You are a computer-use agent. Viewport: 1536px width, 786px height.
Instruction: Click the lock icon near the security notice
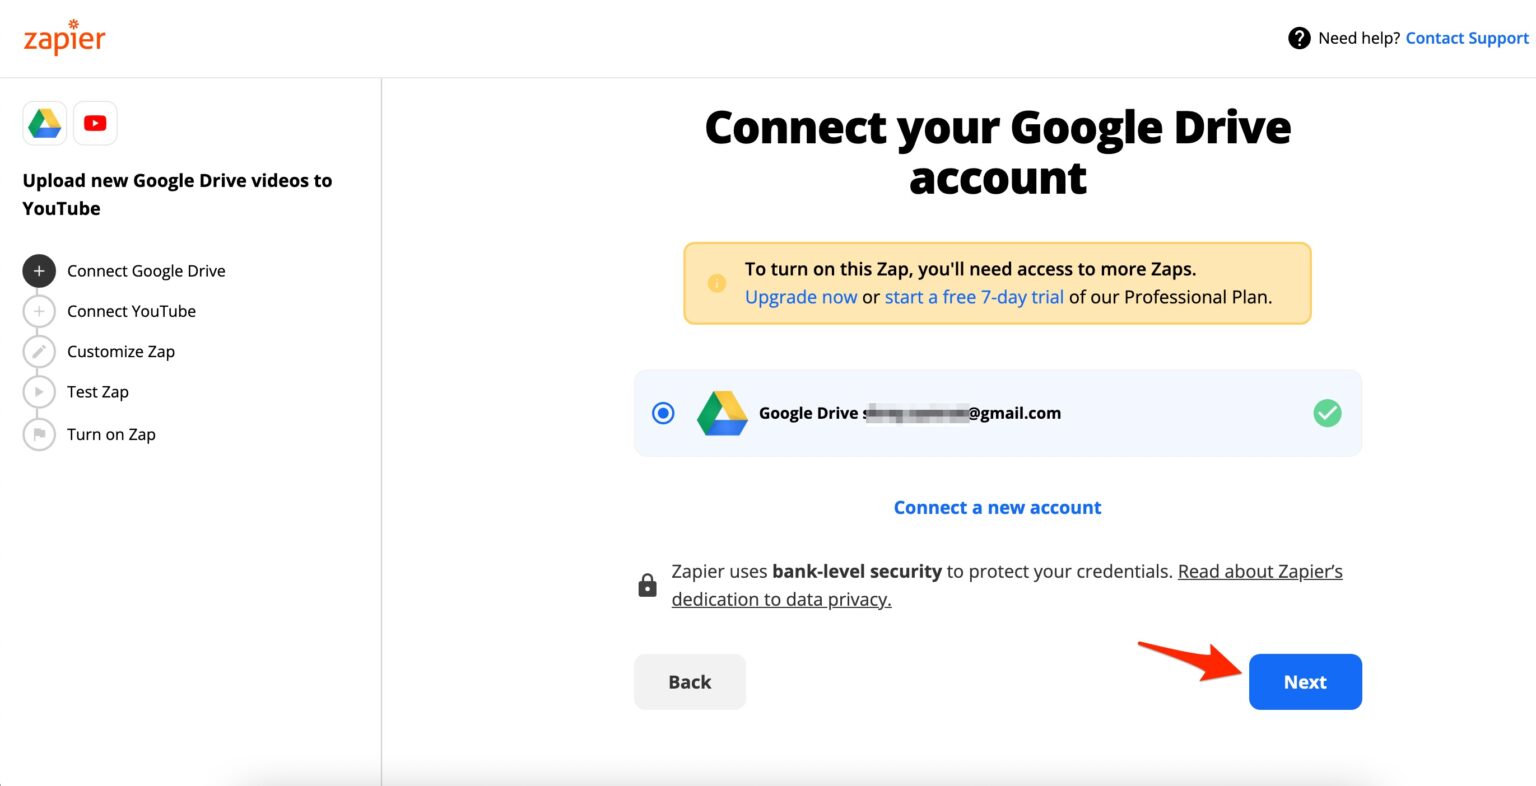pyautogui.click(x=646, y=583)
